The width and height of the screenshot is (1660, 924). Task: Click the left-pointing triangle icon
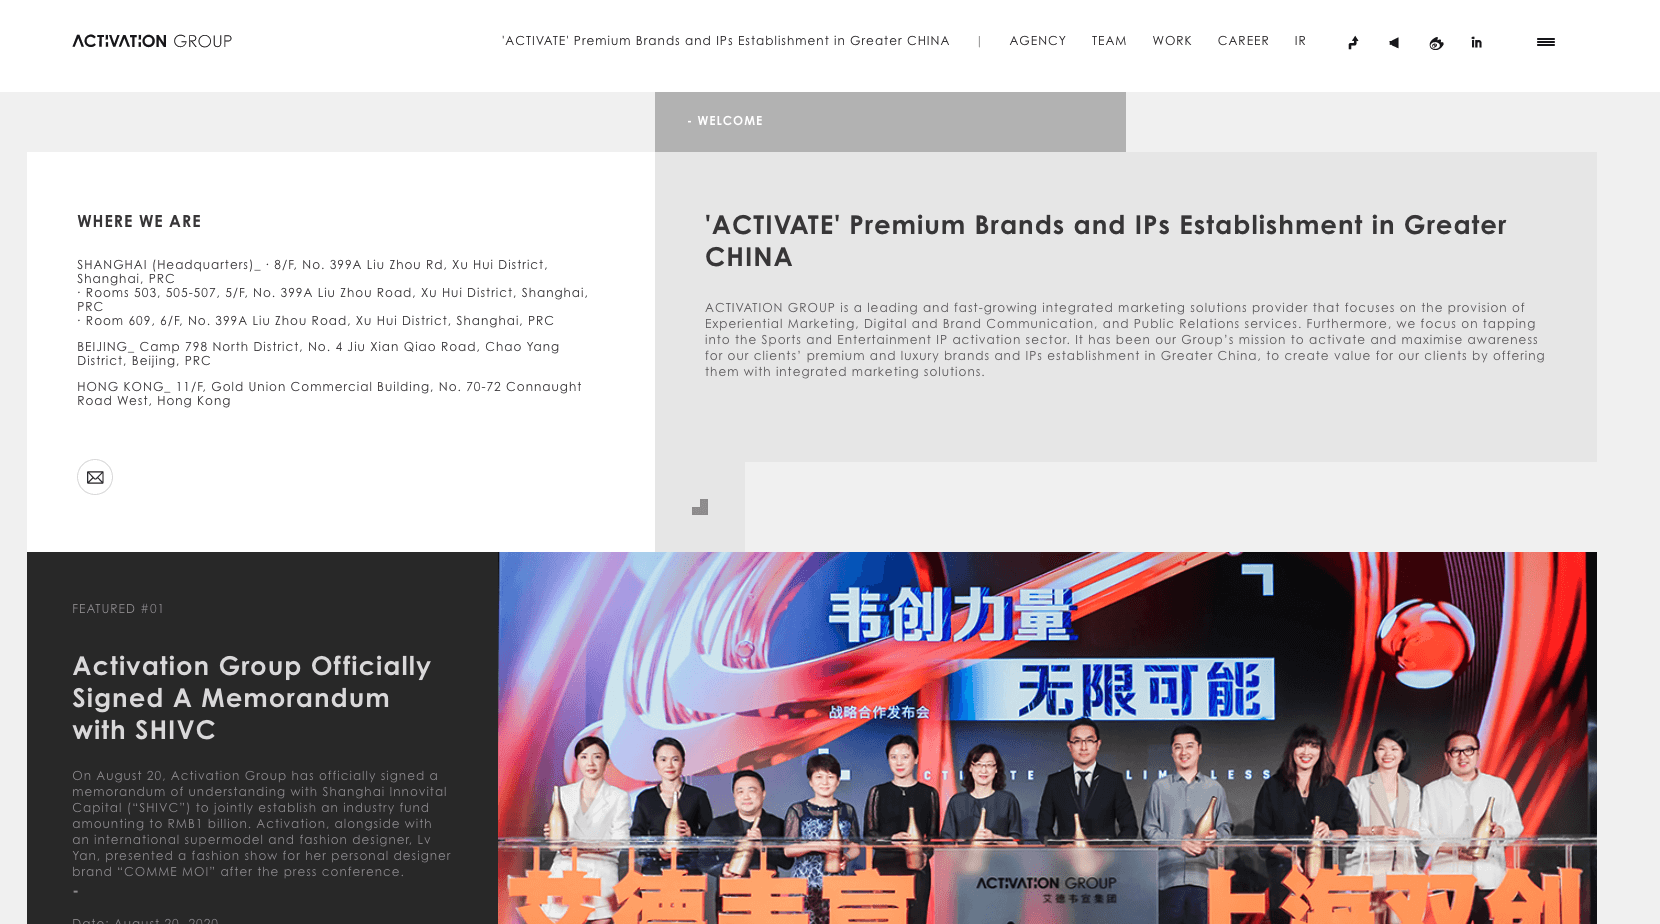(1394, 42)
